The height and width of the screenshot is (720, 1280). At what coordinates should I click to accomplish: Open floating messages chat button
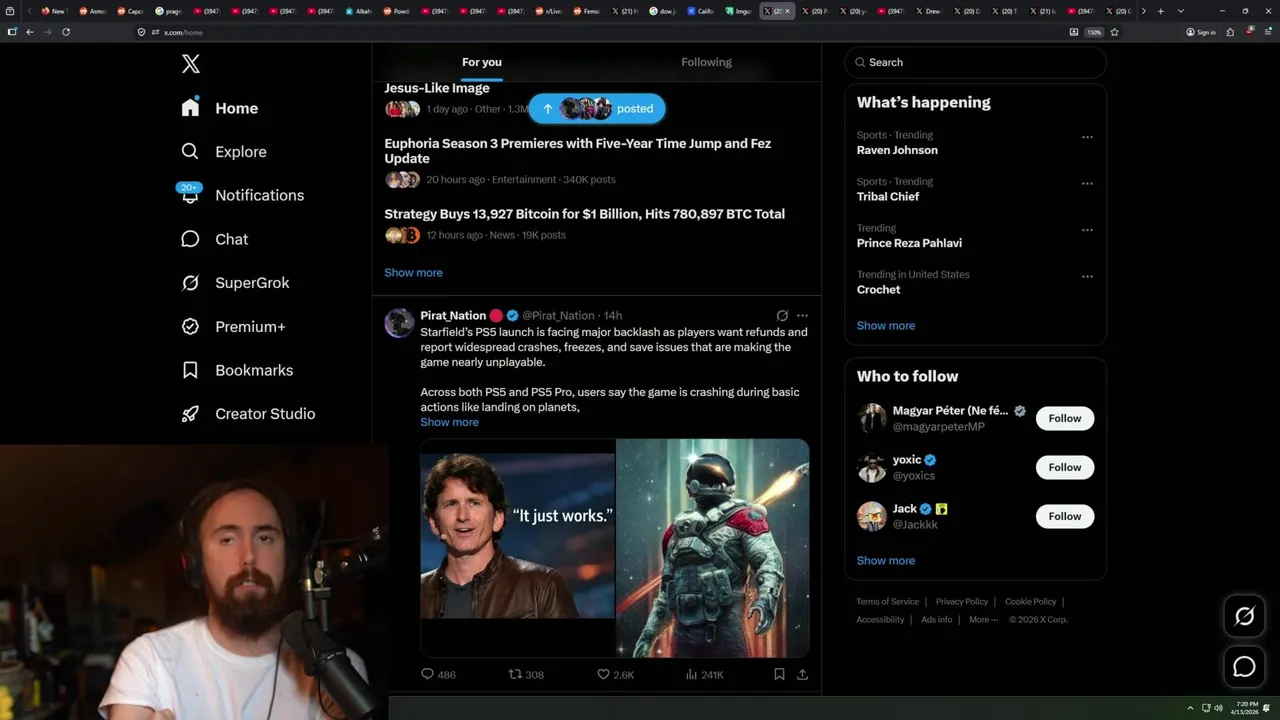point(1244,667)
